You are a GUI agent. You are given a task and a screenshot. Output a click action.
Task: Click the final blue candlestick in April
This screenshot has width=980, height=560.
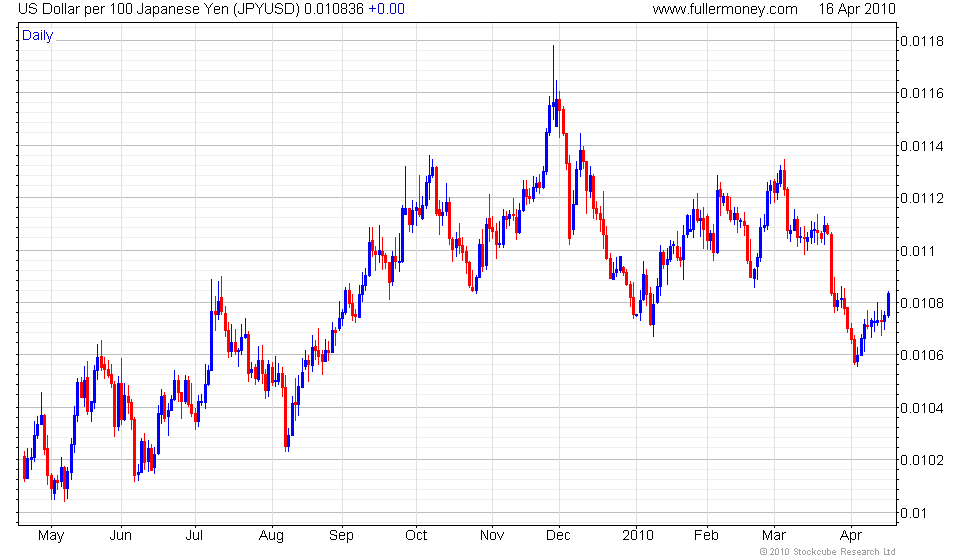pyautogui.click(x=889, y=304)
